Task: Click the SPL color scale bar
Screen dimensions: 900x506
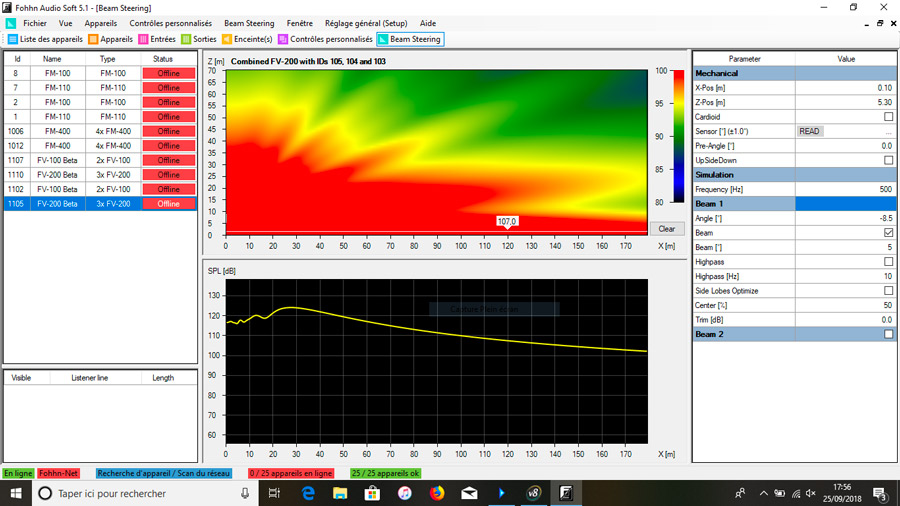Action: [678, 136]
